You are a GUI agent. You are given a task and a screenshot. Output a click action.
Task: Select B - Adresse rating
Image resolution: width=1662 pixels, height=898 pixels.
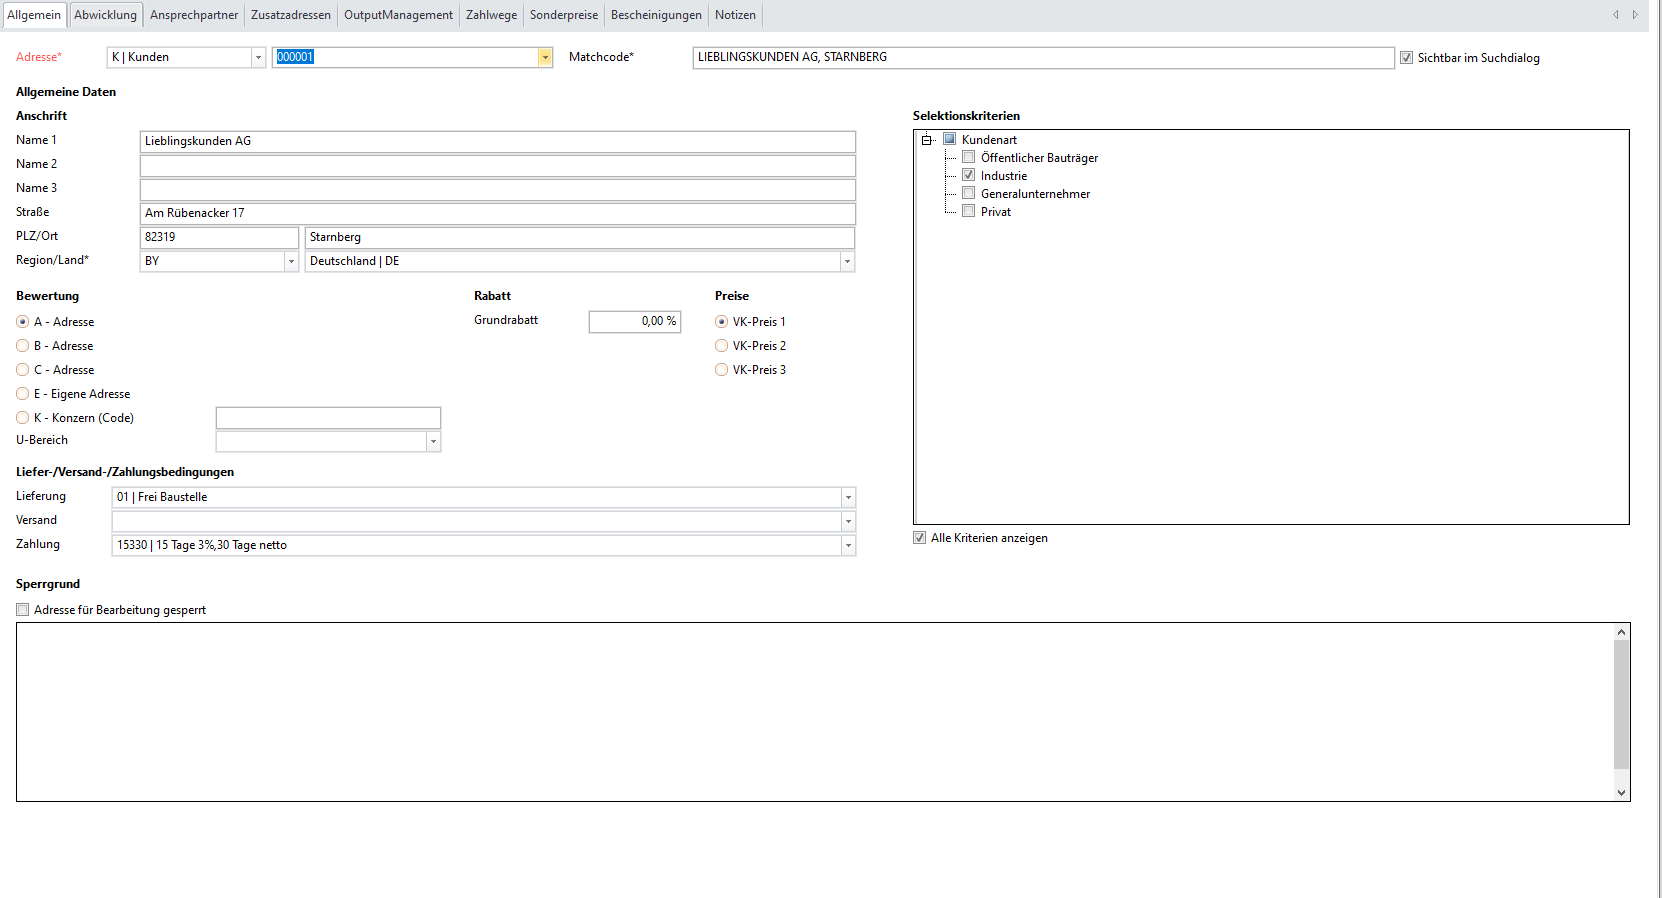pyautogui.click(x=23, y=346)
